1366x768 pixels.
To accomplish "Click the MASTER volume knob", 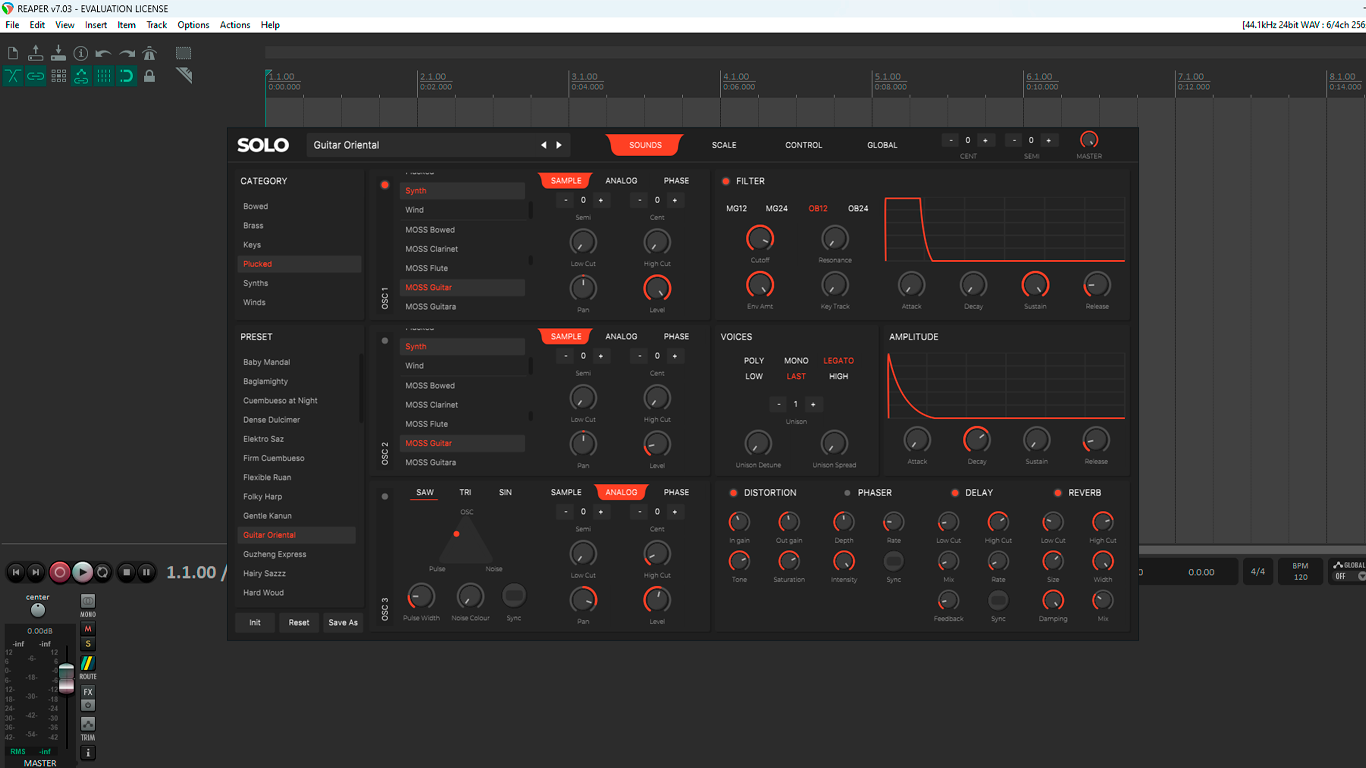I will (x=1089, y=141).
